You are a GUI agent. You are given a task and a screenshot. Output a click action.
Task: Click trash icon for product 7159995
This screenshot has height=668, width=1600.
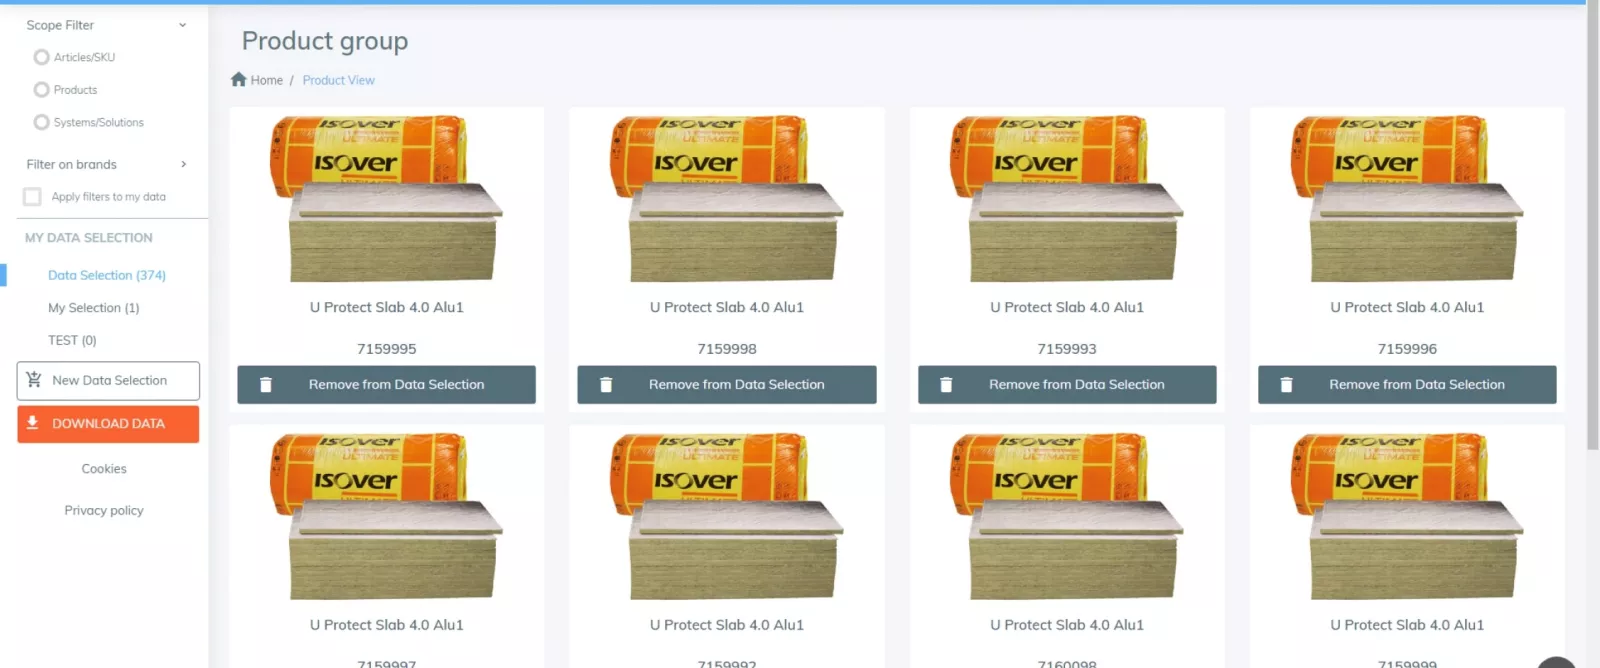pos(266,385)
